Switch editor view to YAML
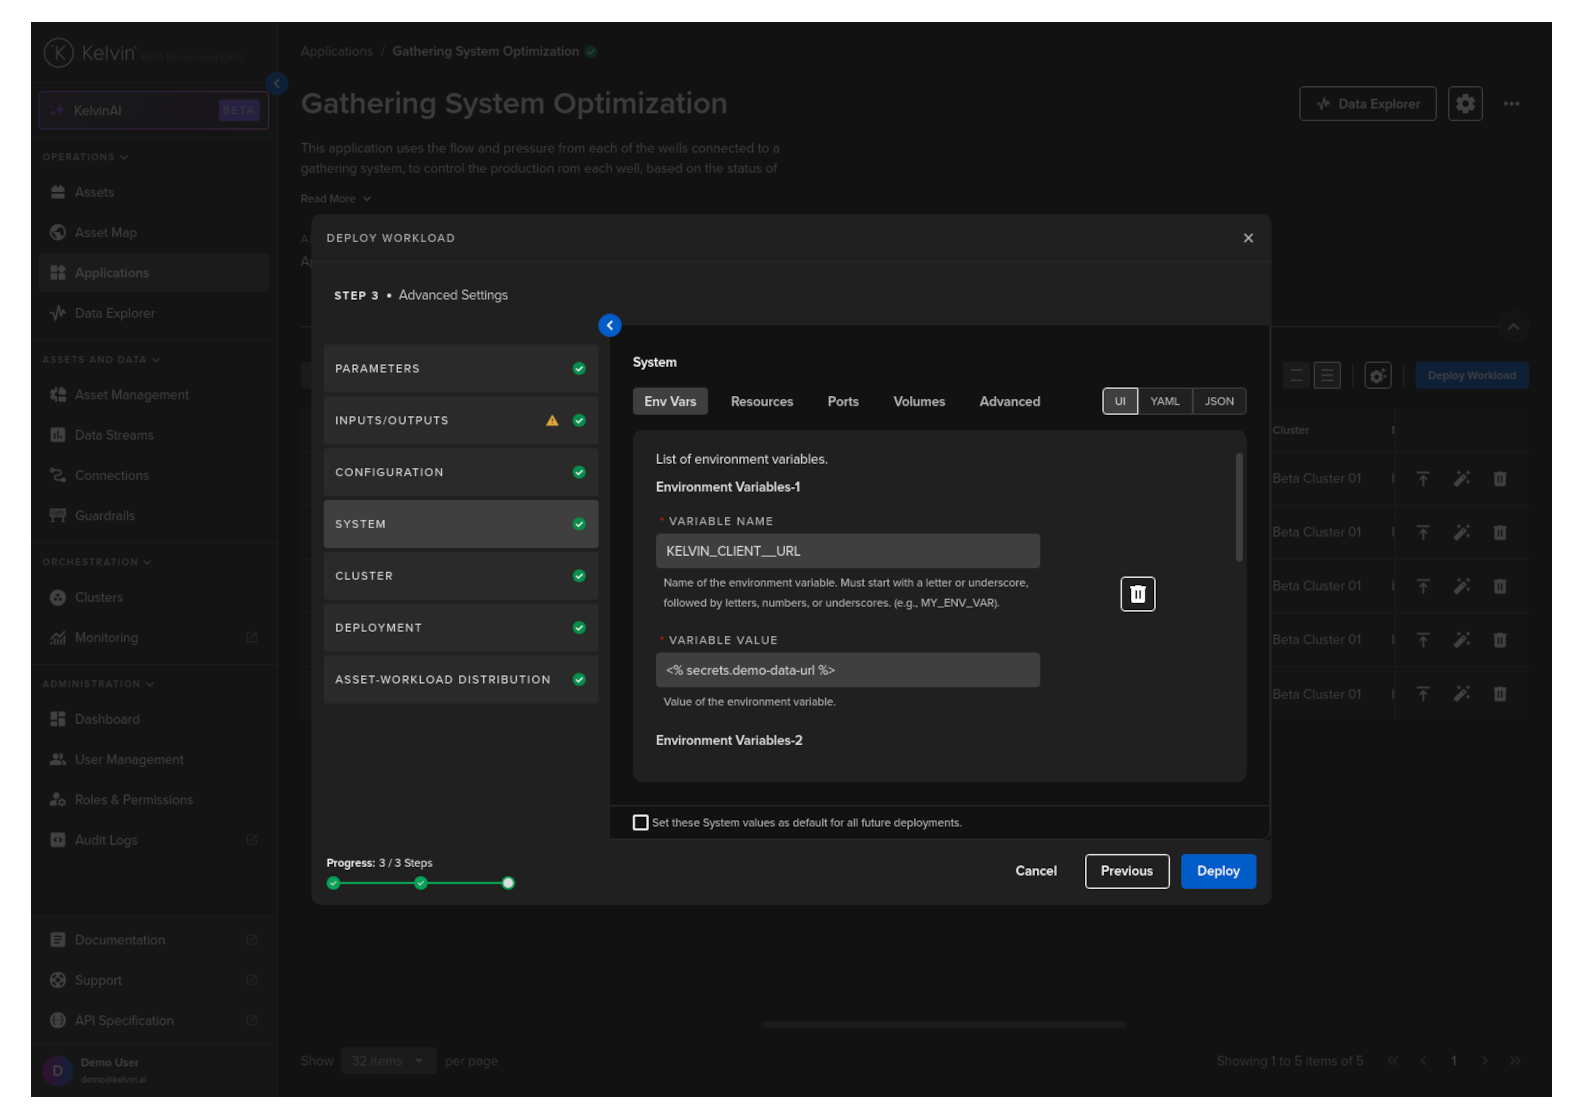This screenshot has width=1584, height=1120. pos(1164,402)
